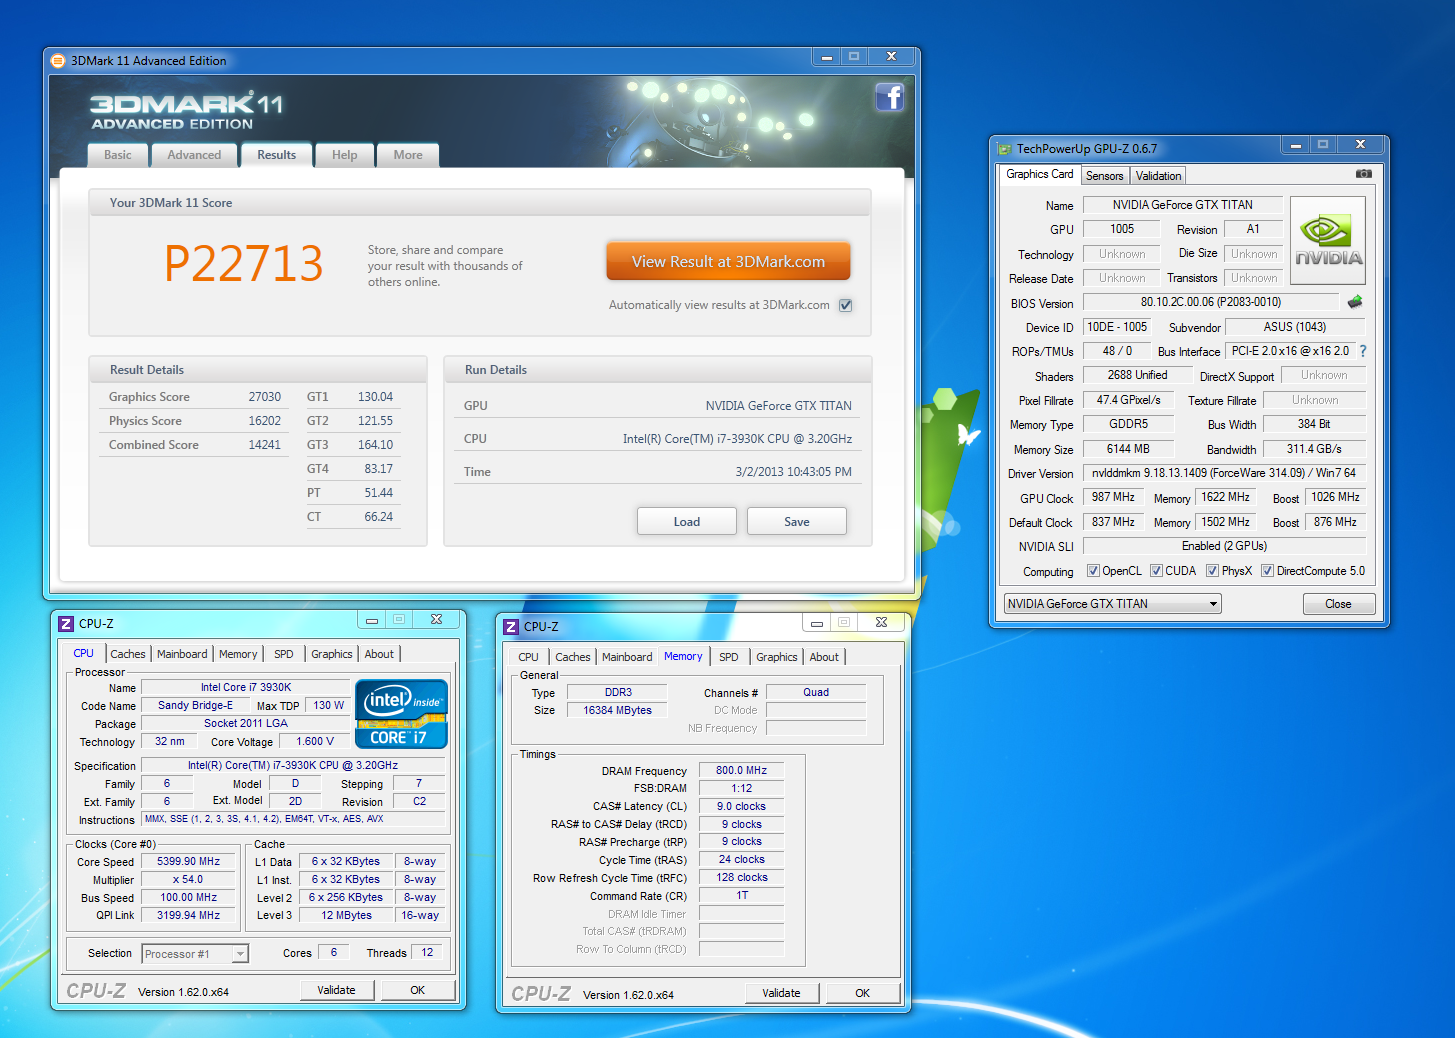Switch to the Sensors tab in GPU-Z
Viewport: 1455px width, 1038px height.
[1105, 176]
